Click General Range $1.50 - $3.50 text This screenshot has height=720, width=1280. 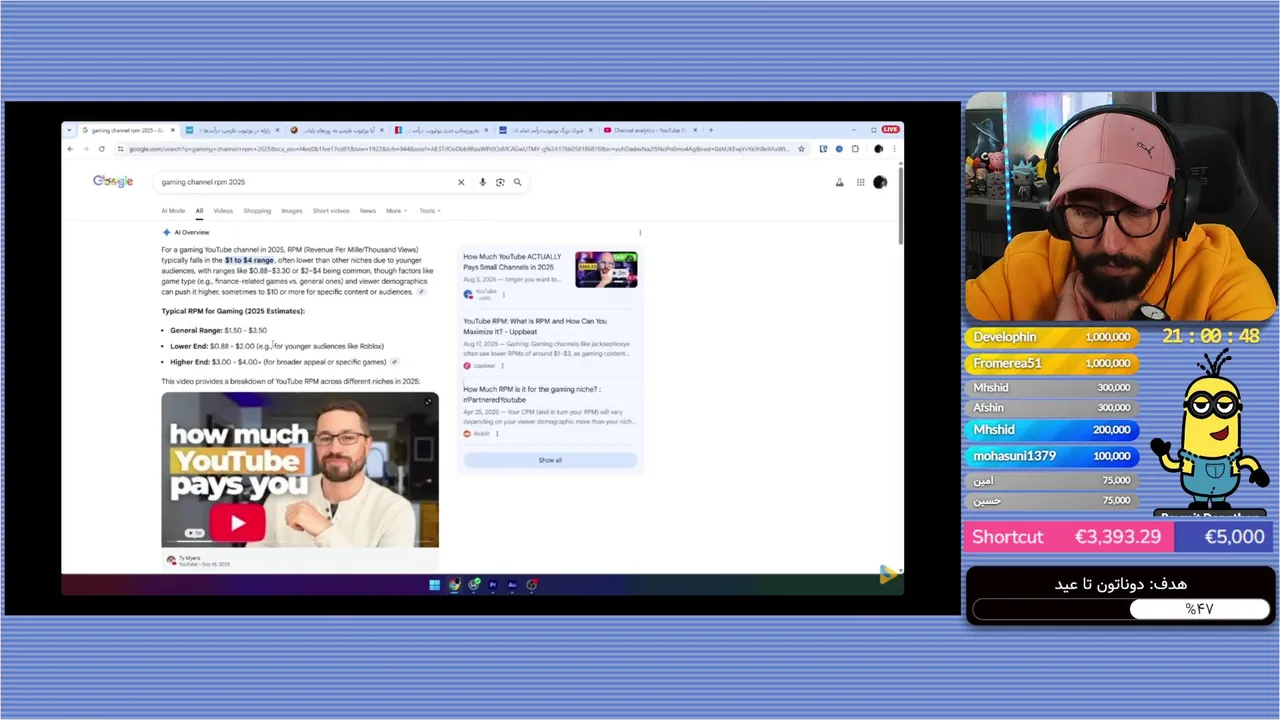(x=218, y=330)
